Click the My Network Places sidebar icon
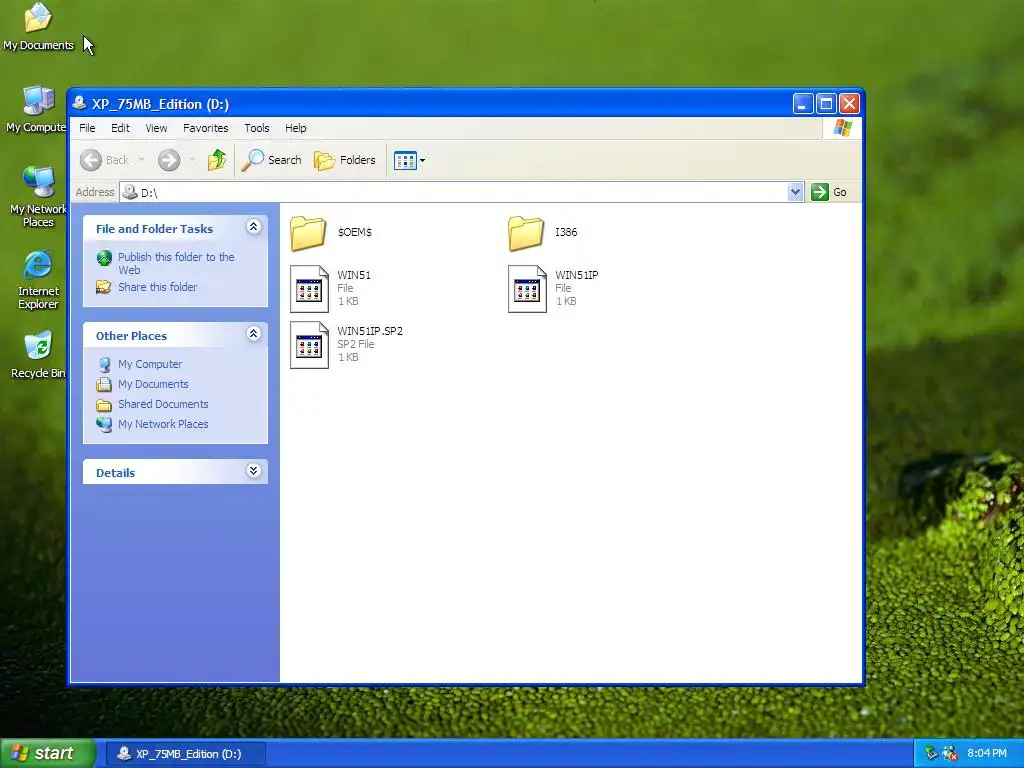The image size is (1024, 768). 104,424
